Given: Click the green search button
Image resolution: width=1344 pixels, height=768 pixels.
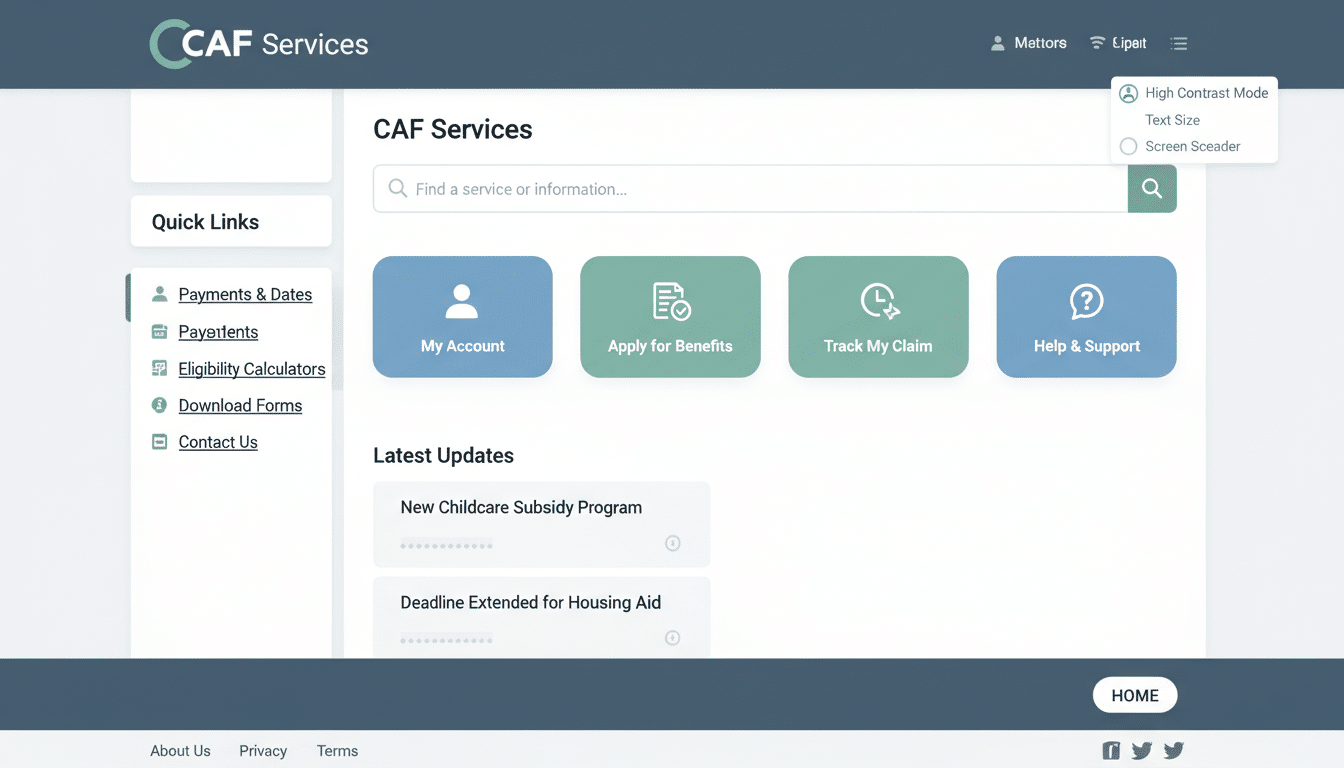Looking at the screenshot, I should click(1152, 189).
